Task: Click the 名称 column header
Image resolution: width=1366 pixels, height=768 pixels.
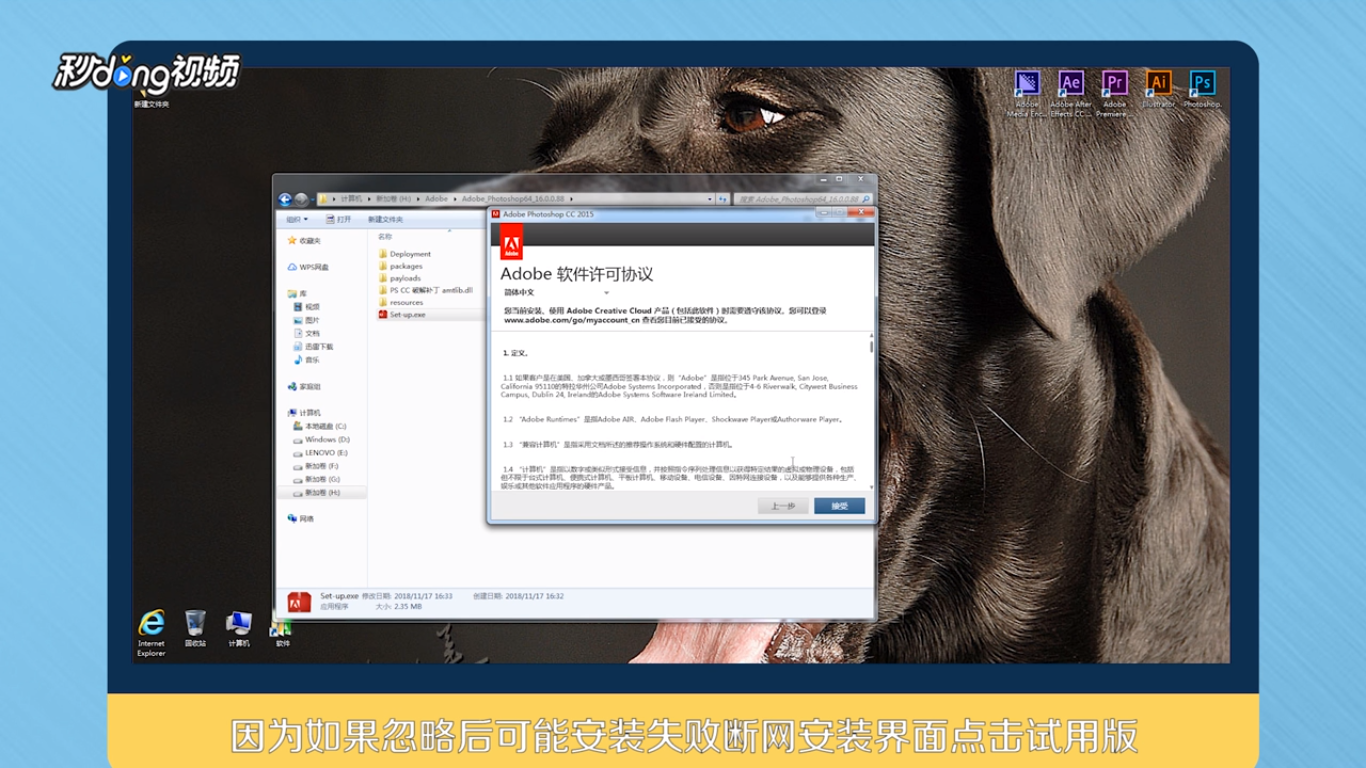Action: tap(385, 237)
